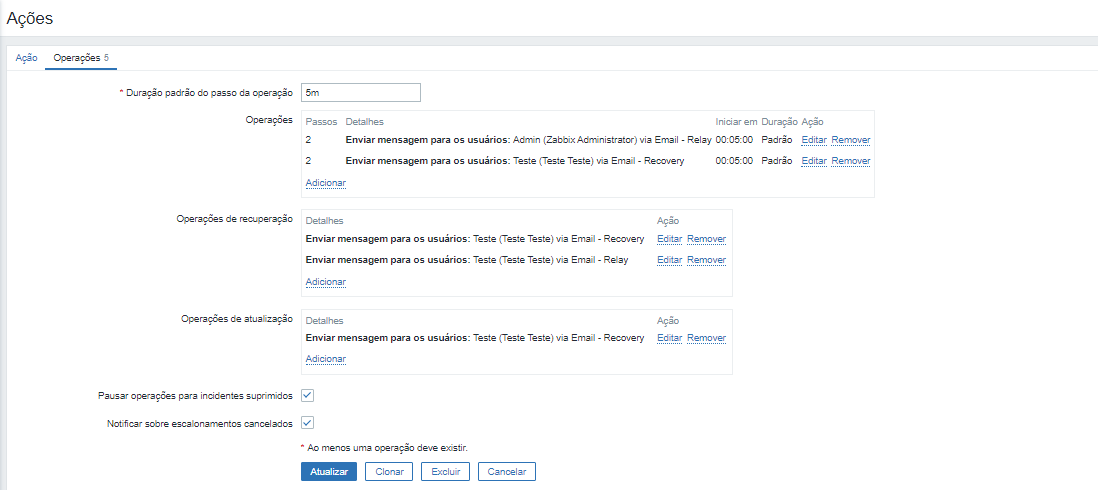Remove recovery operation via Email - Recovery
The width and height of the screenshot is (1098, 490).
[706, 239]
